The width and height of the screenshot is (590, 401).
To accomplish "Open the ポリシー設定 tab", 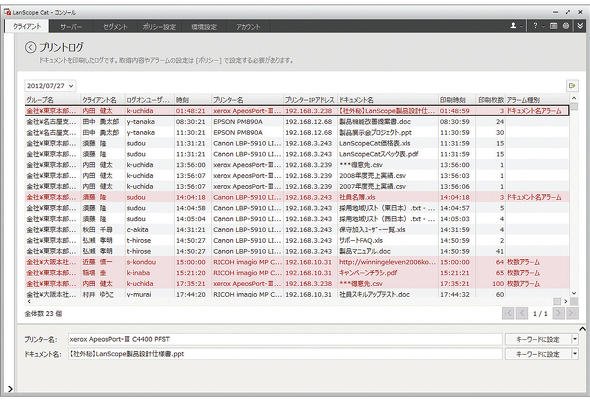I will 159,27.
